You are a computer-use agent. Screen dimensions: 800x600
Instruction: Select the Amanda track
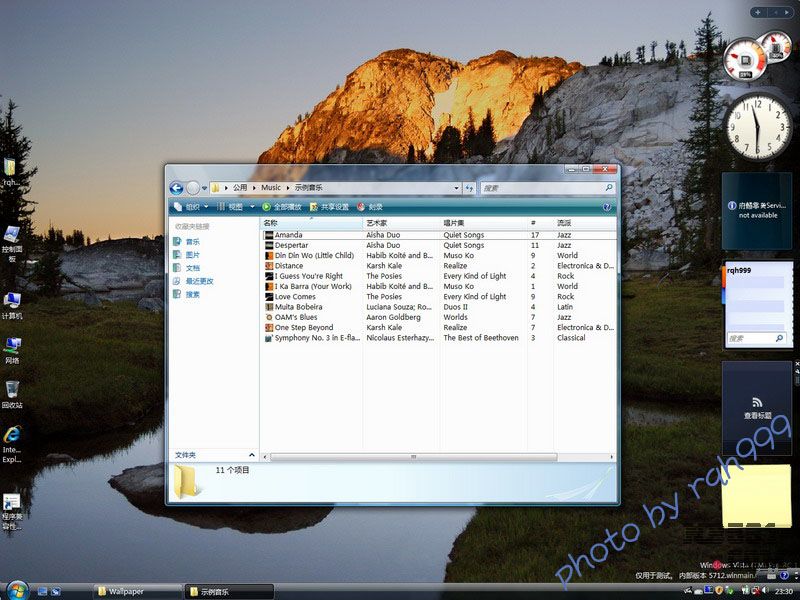click(x=288, y=235)
